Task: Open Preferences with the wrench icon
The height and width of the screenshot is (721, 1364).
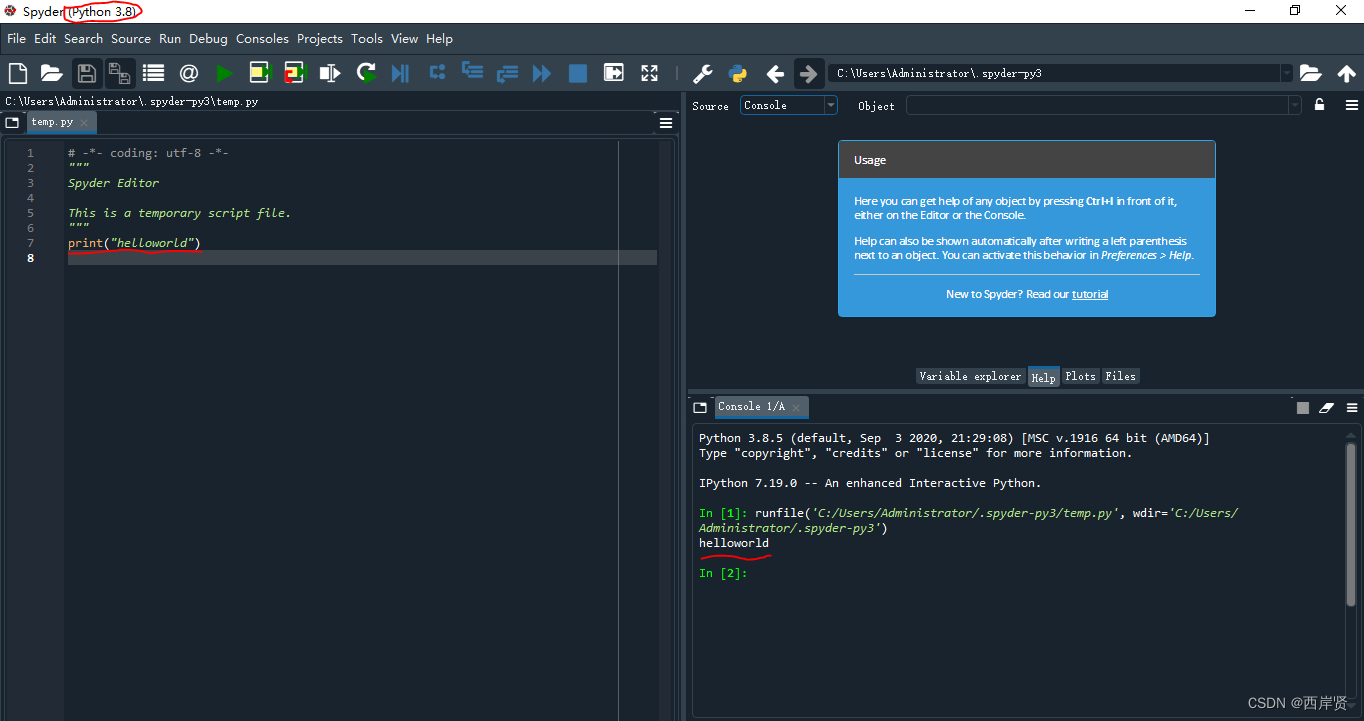Action: [x=703, y=73]
